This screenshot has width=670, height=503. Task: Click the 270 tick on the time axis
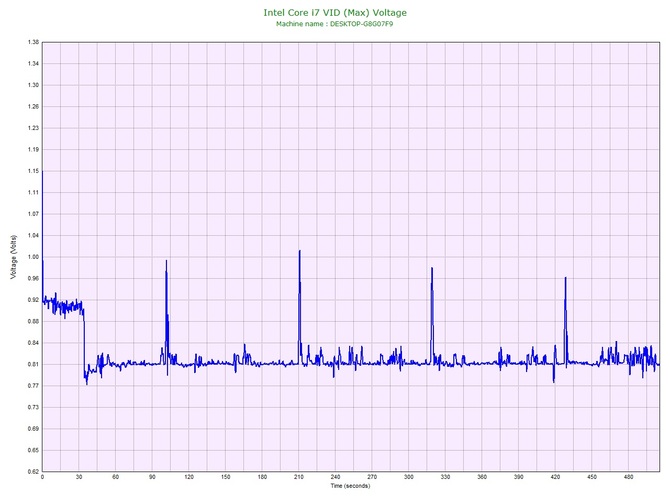click(x=372, y=477)
